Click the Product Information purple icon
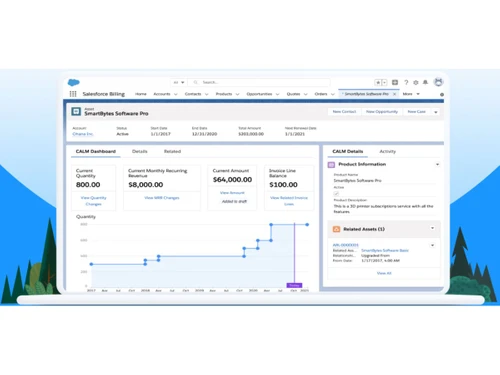Image resolution: width=500 pixels, height=375 pixels. point(331,165)
